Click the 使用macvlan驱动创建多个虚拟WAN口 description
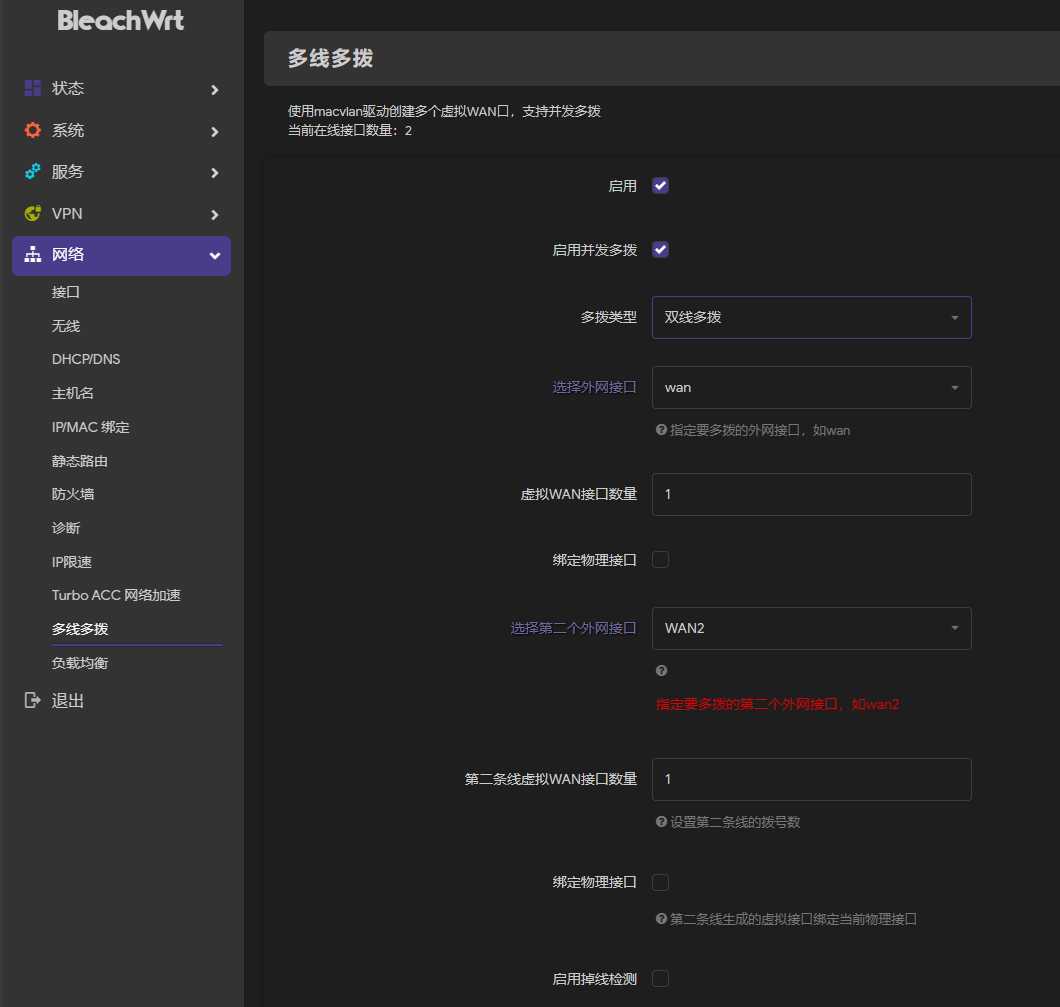Screen dimensions: 1060x1007 [444, 112]
